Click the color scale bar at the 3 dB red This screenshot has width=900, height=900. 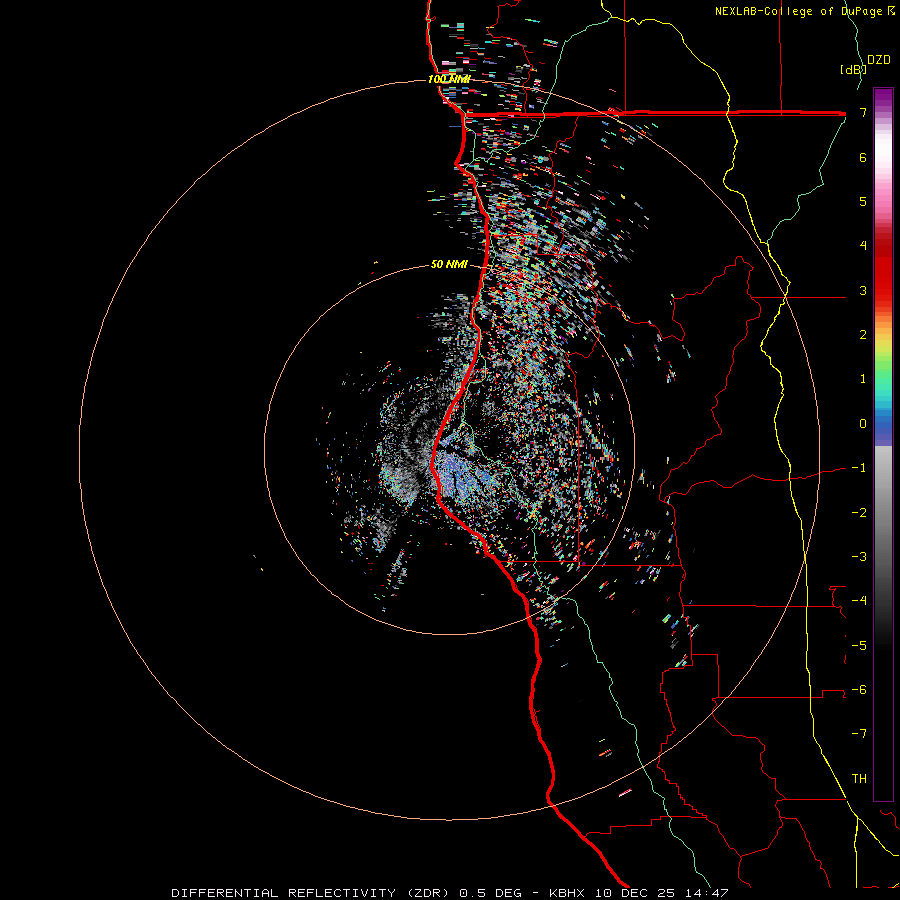(x=883, y=290)
